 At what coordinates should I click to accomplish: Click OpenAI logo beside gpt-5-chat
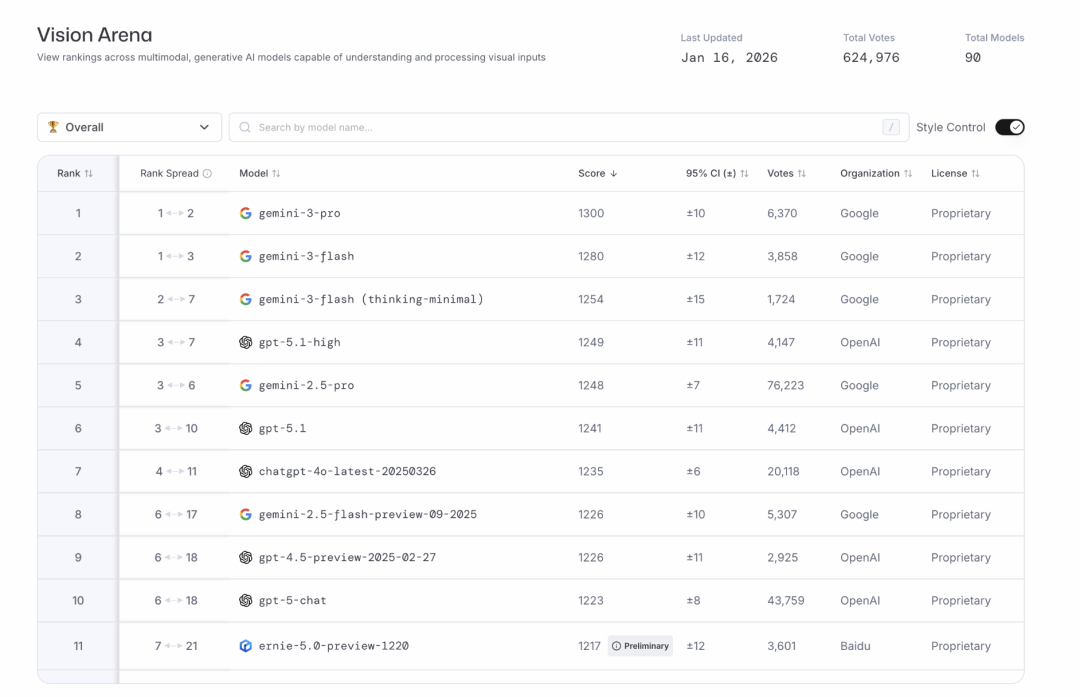[x=245, y=601]
